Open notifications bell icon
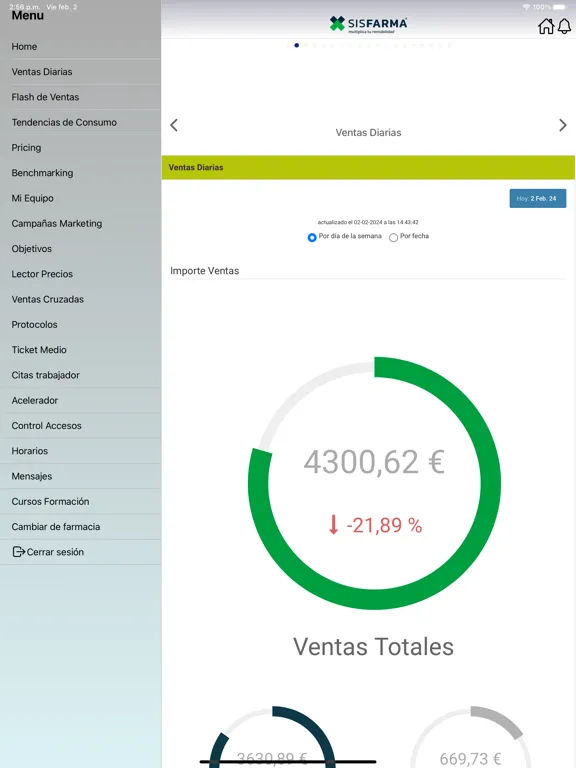The width and height of the screenshot is (576, 768). (x=564, y=26)
